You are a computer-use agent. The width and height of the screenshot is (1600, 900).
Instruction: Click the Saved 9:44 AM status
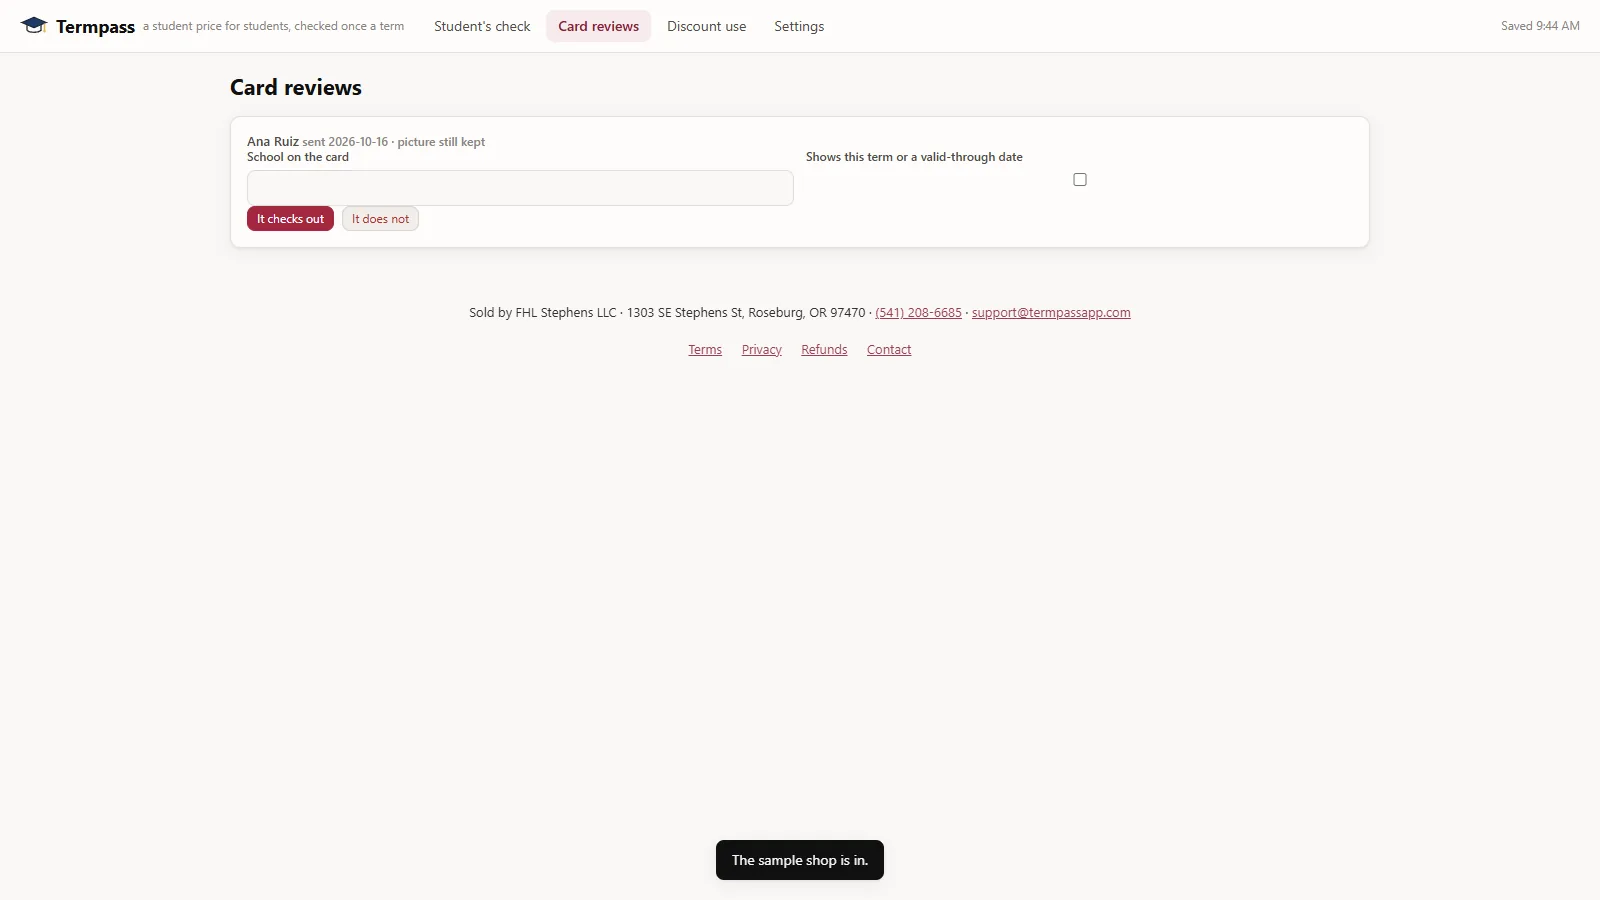pos(1540,26)
